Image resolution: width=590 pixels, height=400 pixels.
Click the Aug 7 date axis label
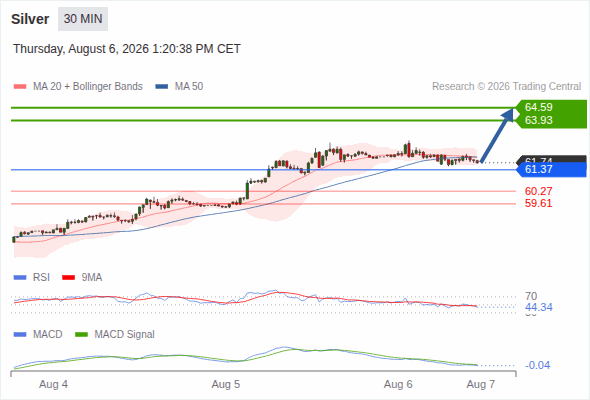click(x=481, y=384)
